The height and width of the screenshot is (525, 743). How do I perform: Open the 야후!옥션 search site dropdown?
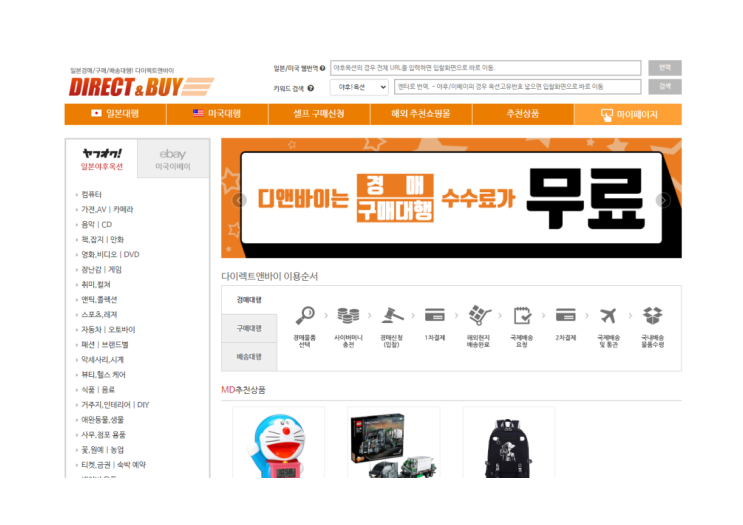(x=359, y=87)
